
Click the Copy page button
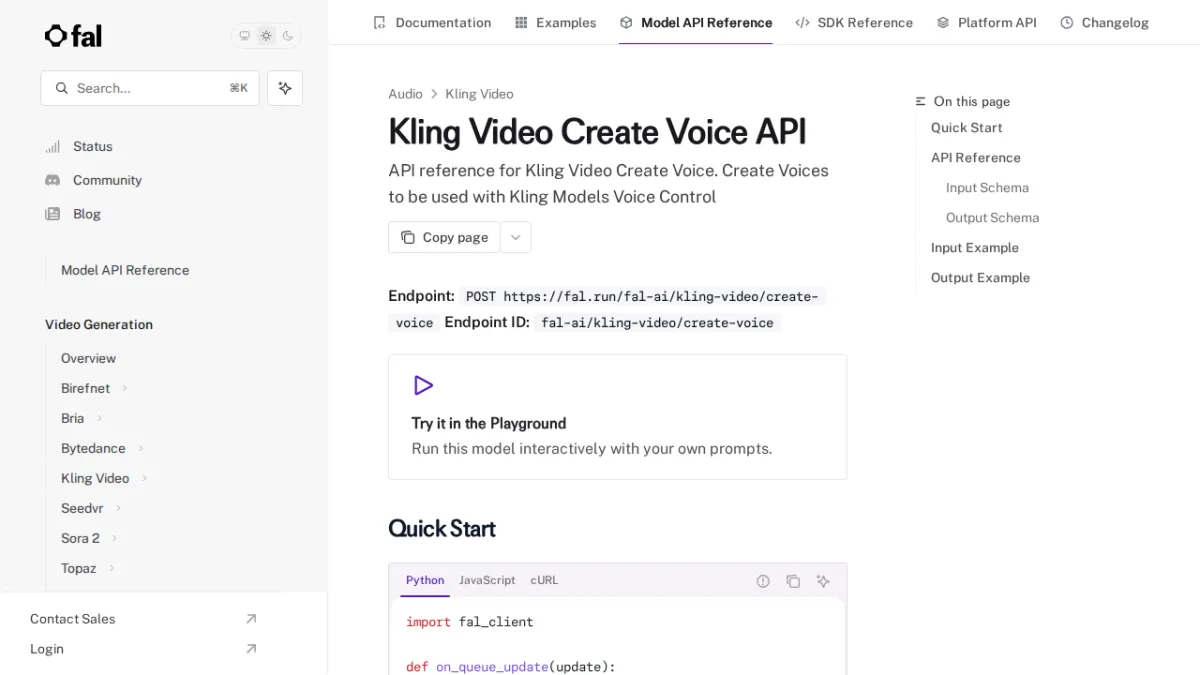pos(444,237)
